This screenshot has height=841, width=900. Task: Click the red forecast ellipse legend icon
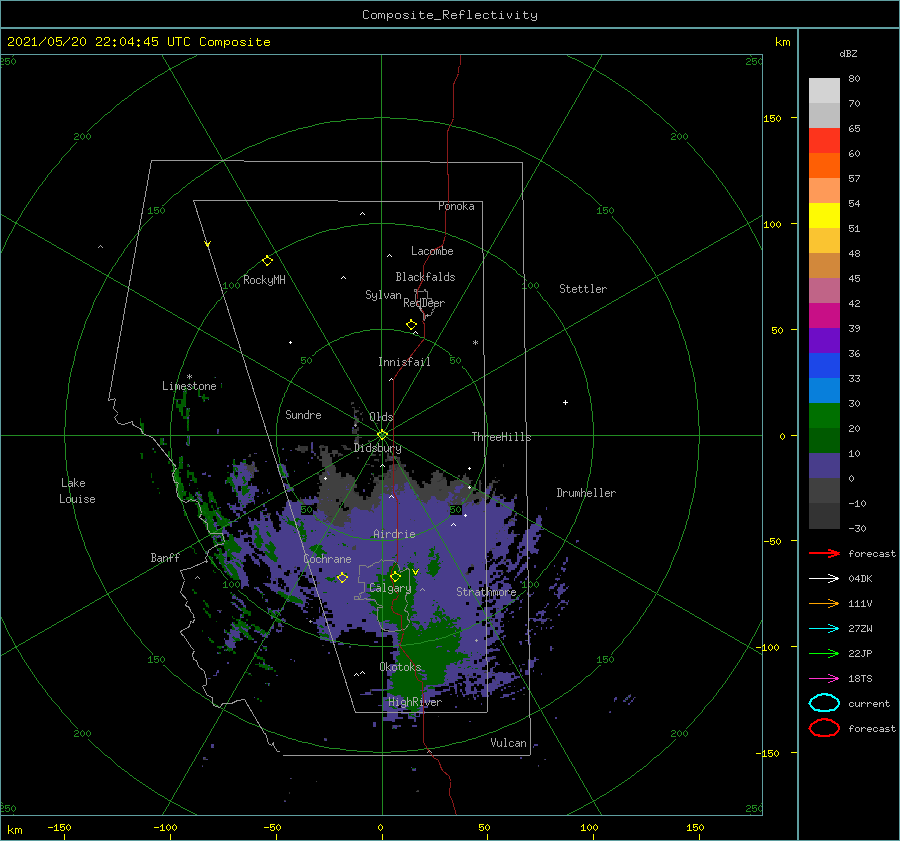[824, 728]
